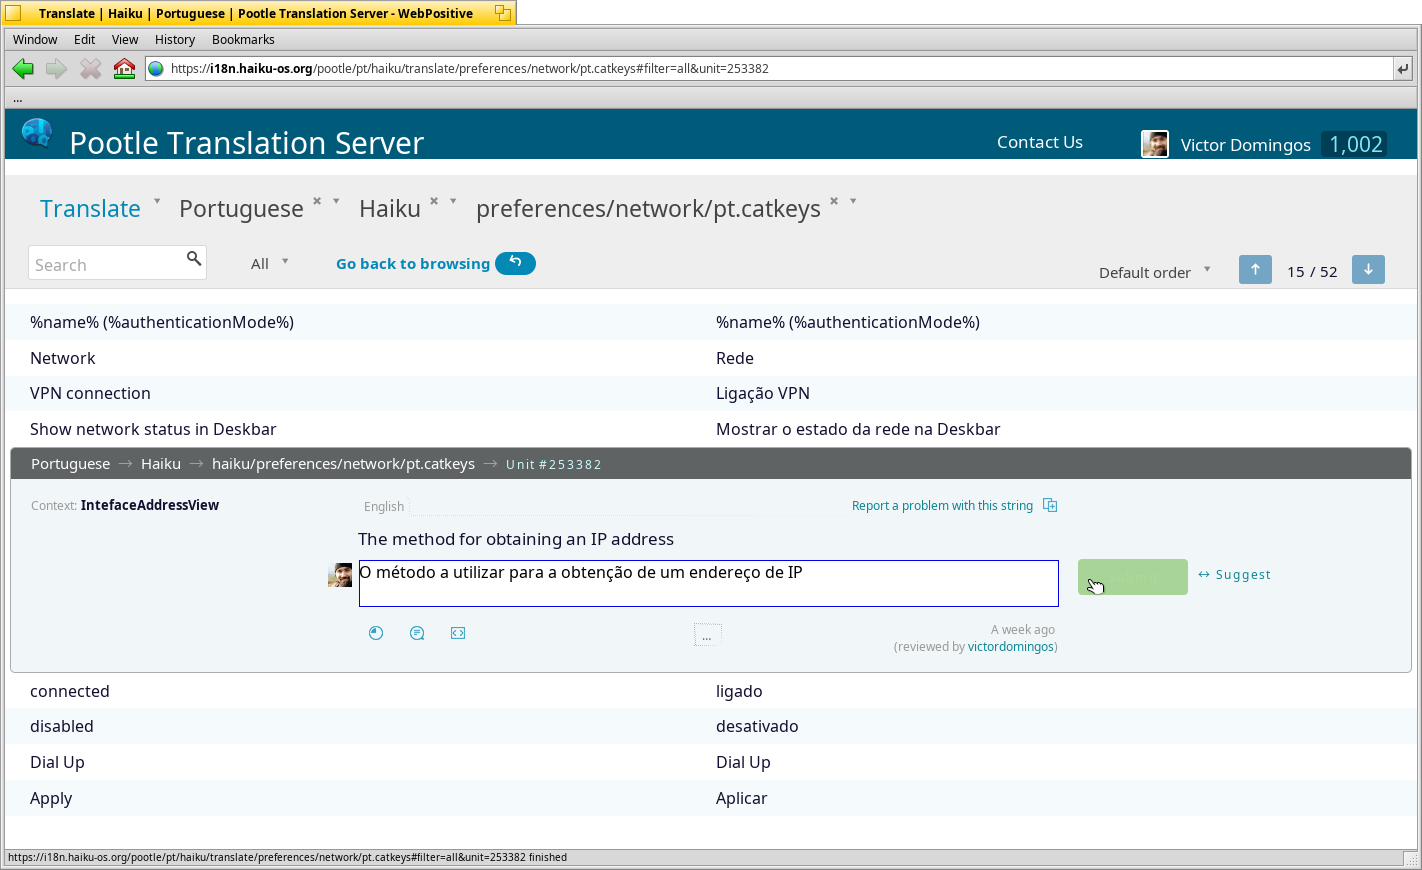Click the Contact Us link

pyautogui.click(x=1040, y=142)
